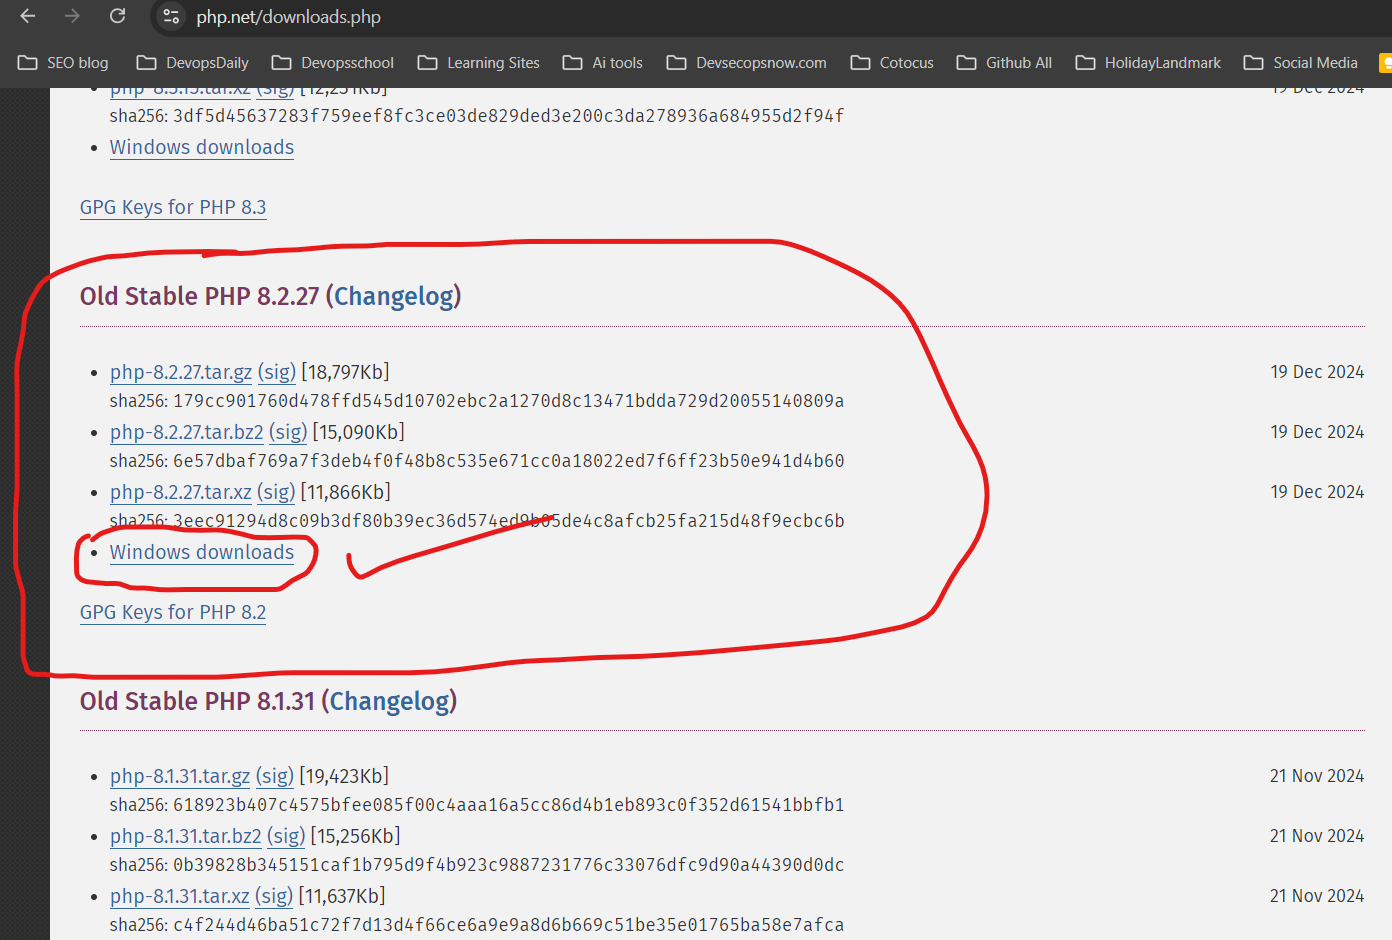The width and height of the screenshot is (1392, 940).
Task: Open the SEO blog bookmarks folder
Action: pos(62,62)
